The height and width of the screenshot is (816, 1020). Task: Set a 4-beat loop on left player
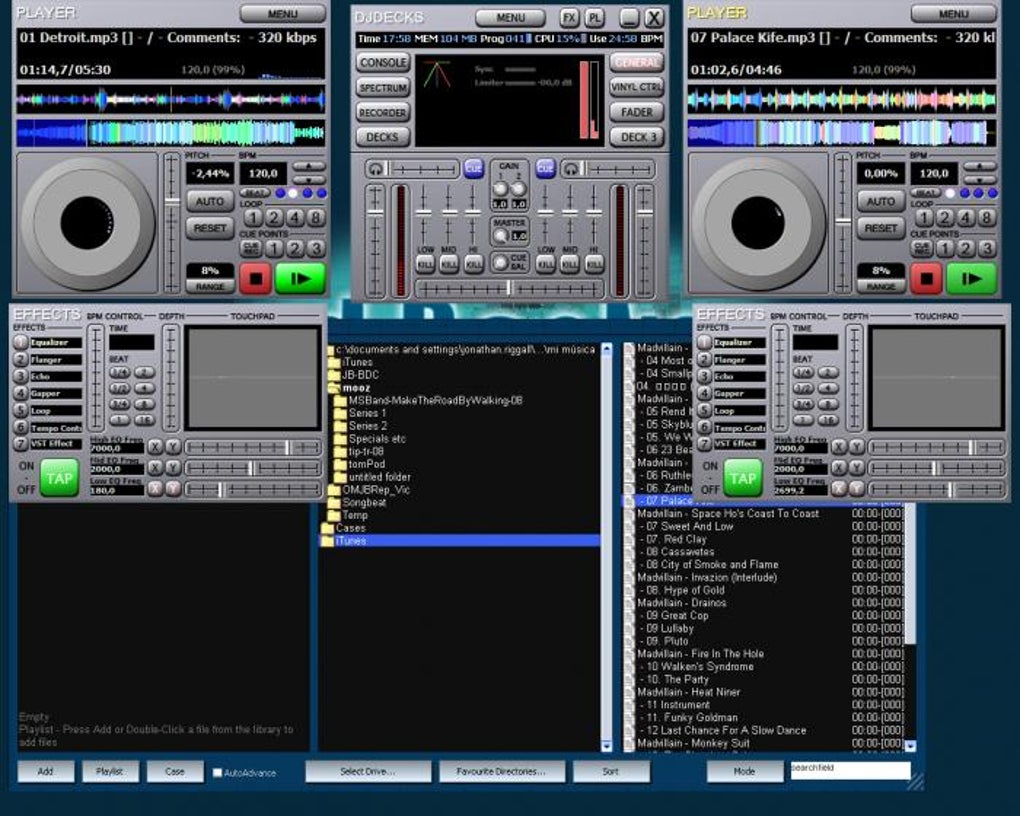pos(295,217)
